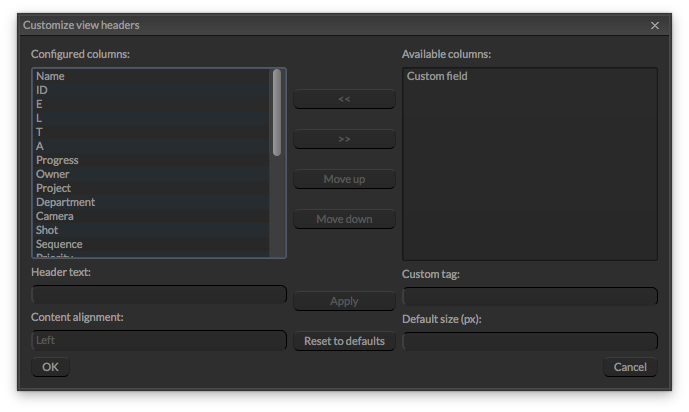Screen dimensions: 689x412
Task: Select the T column entry
Action: [x=152, y=132]
